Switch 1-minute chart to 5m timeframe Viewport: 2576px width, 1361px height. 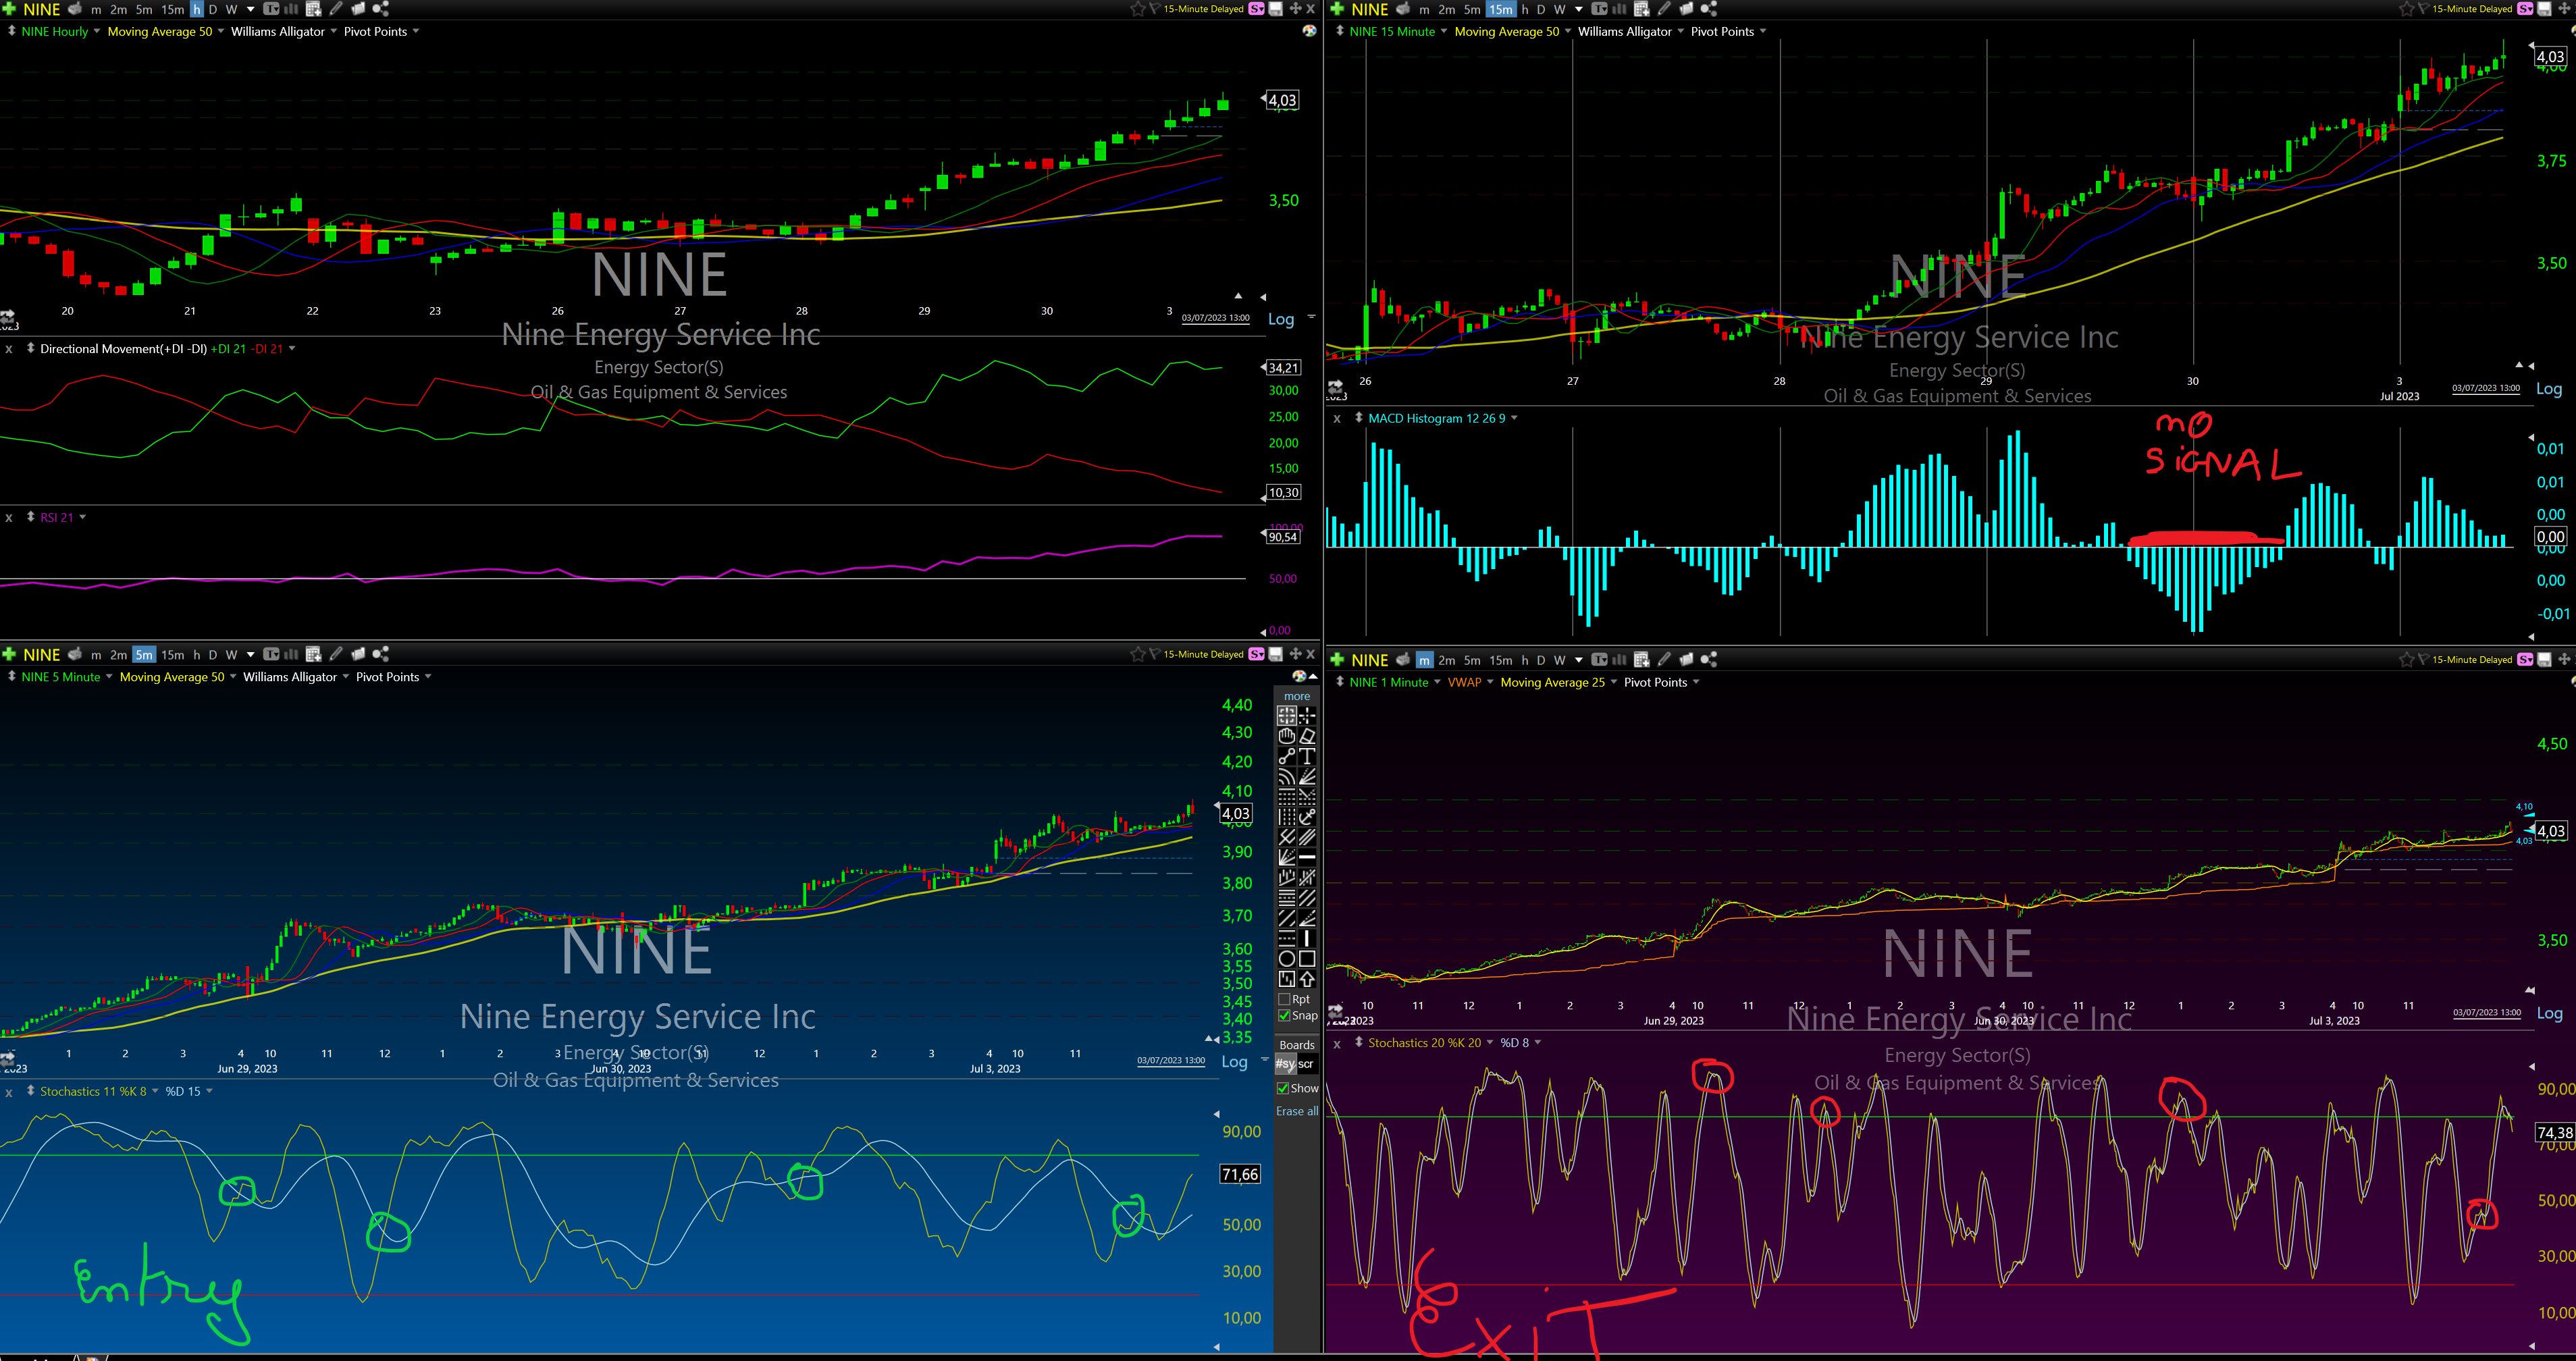(x=1472, y=660)
